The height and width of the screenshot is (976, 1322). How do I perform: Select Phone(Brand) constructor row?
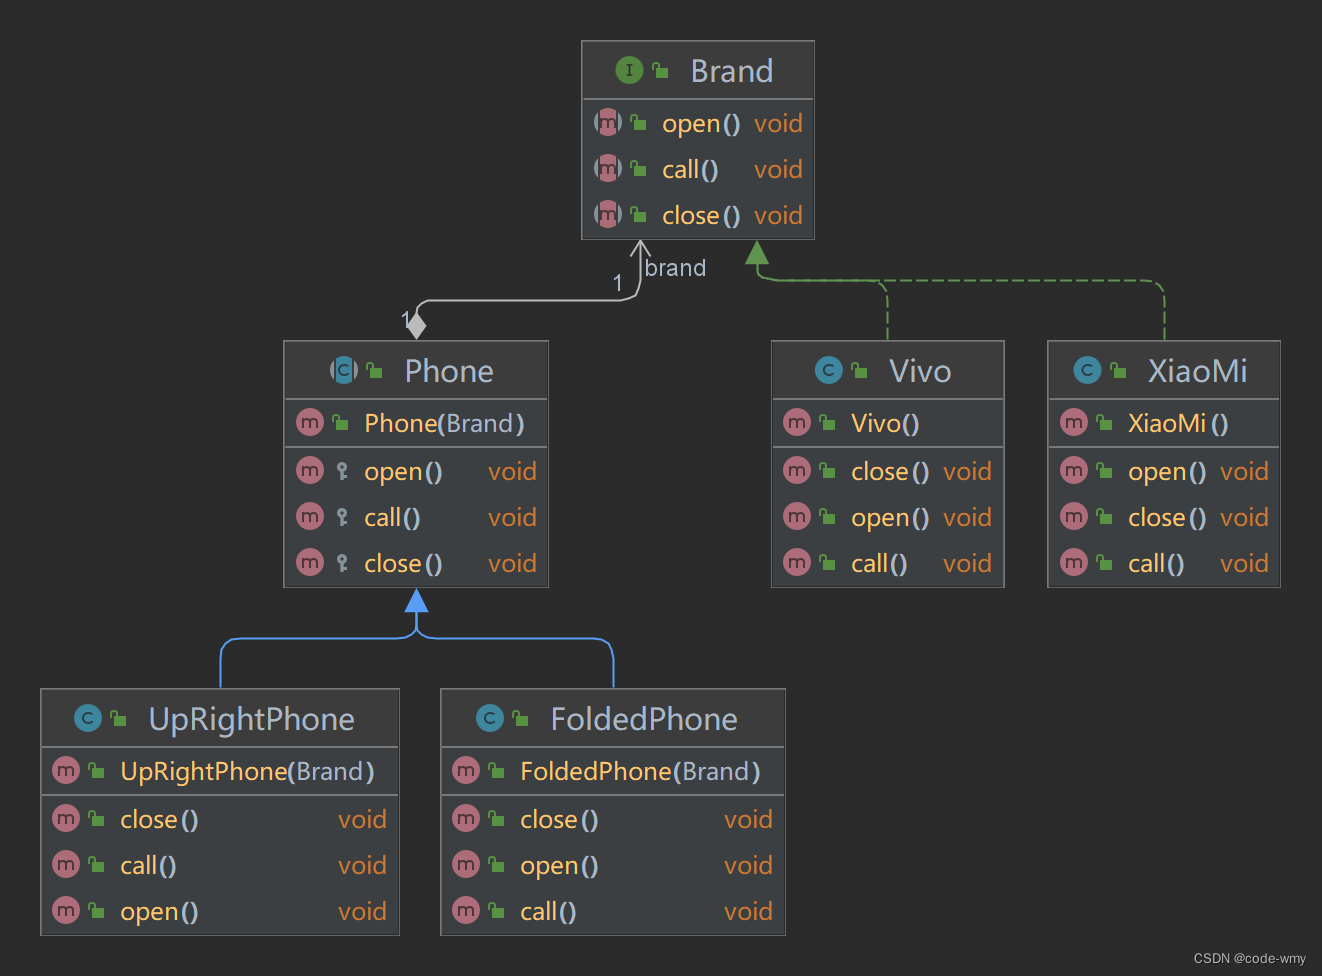(416, 423)
